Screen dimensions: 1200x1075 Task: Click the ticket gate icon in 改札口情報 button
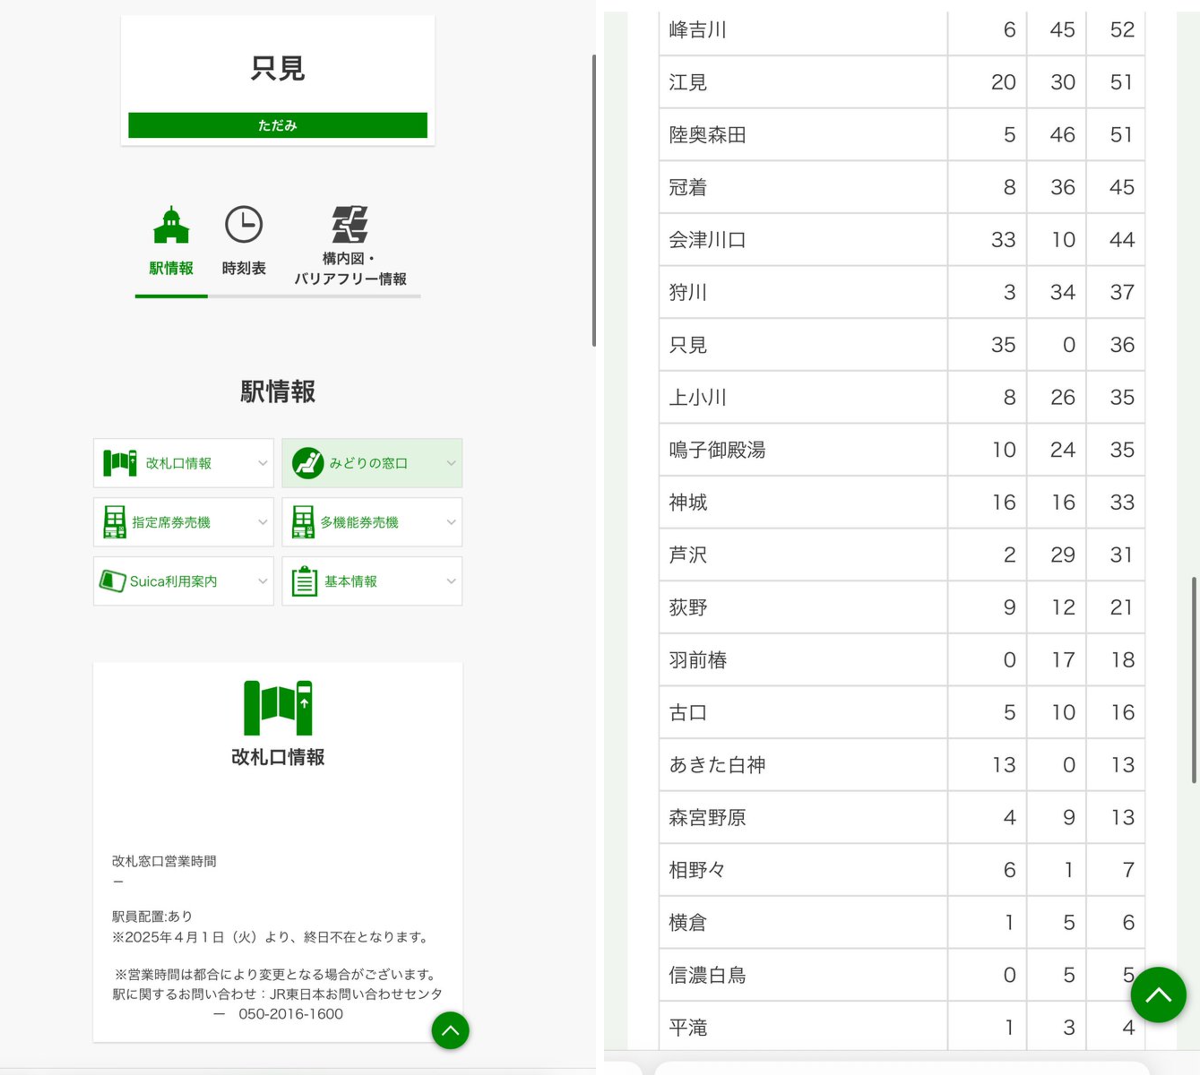(x=120, y=463)
